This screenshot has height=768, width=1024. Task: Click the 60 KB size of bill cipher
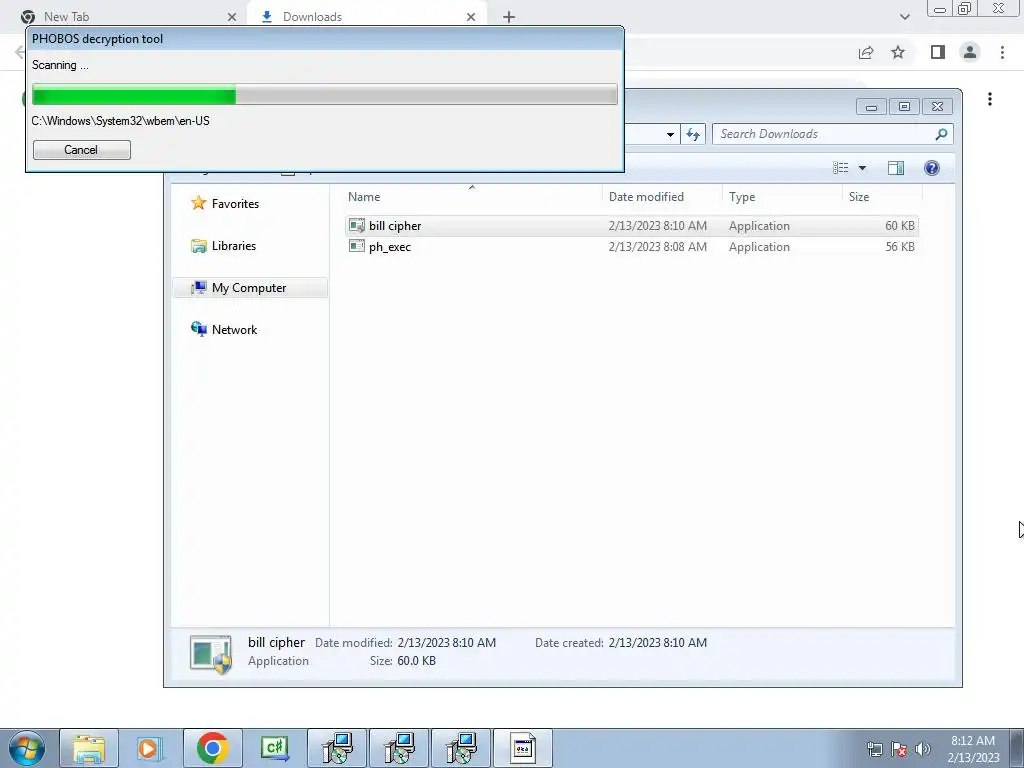[900, 226]
